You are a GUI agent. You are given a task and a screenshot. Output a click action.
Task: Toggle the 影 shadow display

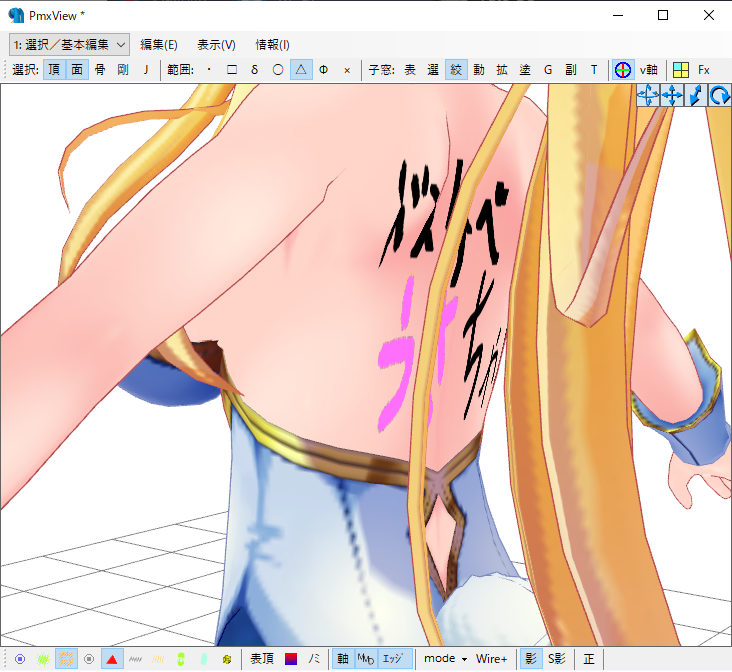531,659
